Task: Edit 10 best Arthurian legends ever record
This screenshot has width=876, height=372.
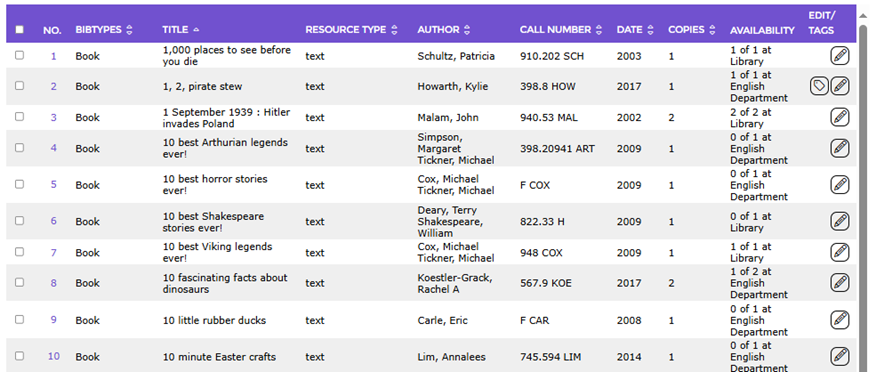Action: tap(839, 148)
